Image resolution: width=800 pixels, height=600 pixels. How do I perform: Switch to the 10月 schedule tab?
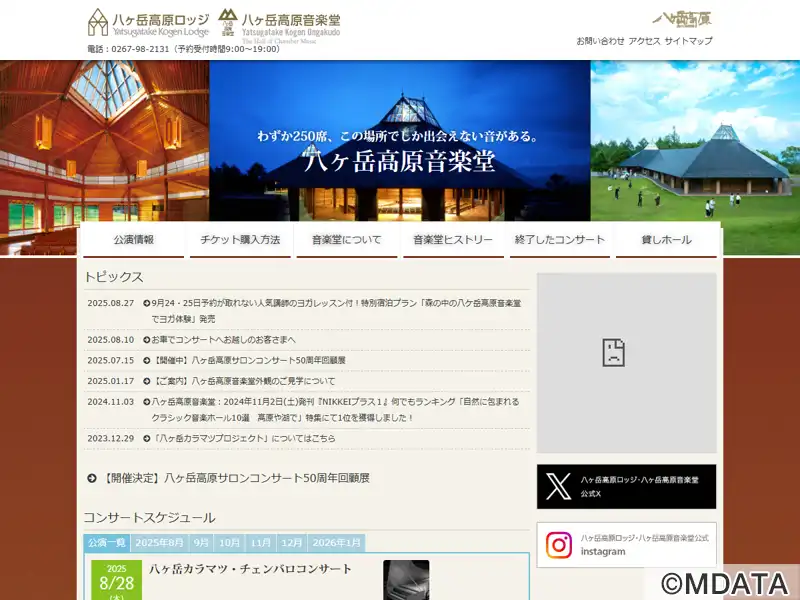click(230, 543)
